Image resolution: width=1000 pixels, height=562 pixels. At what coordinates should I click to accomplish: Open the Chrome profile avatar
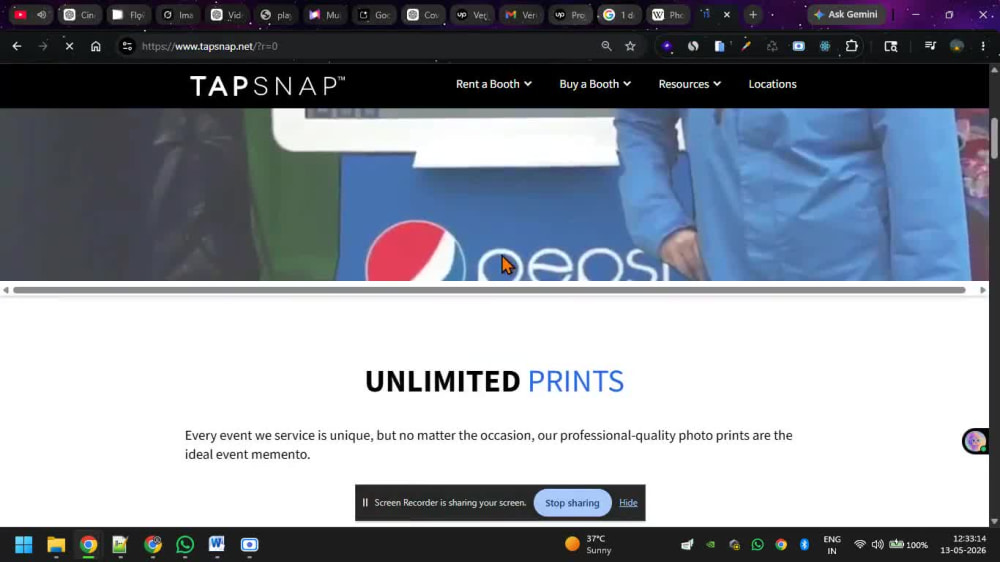tap(957, 46)
